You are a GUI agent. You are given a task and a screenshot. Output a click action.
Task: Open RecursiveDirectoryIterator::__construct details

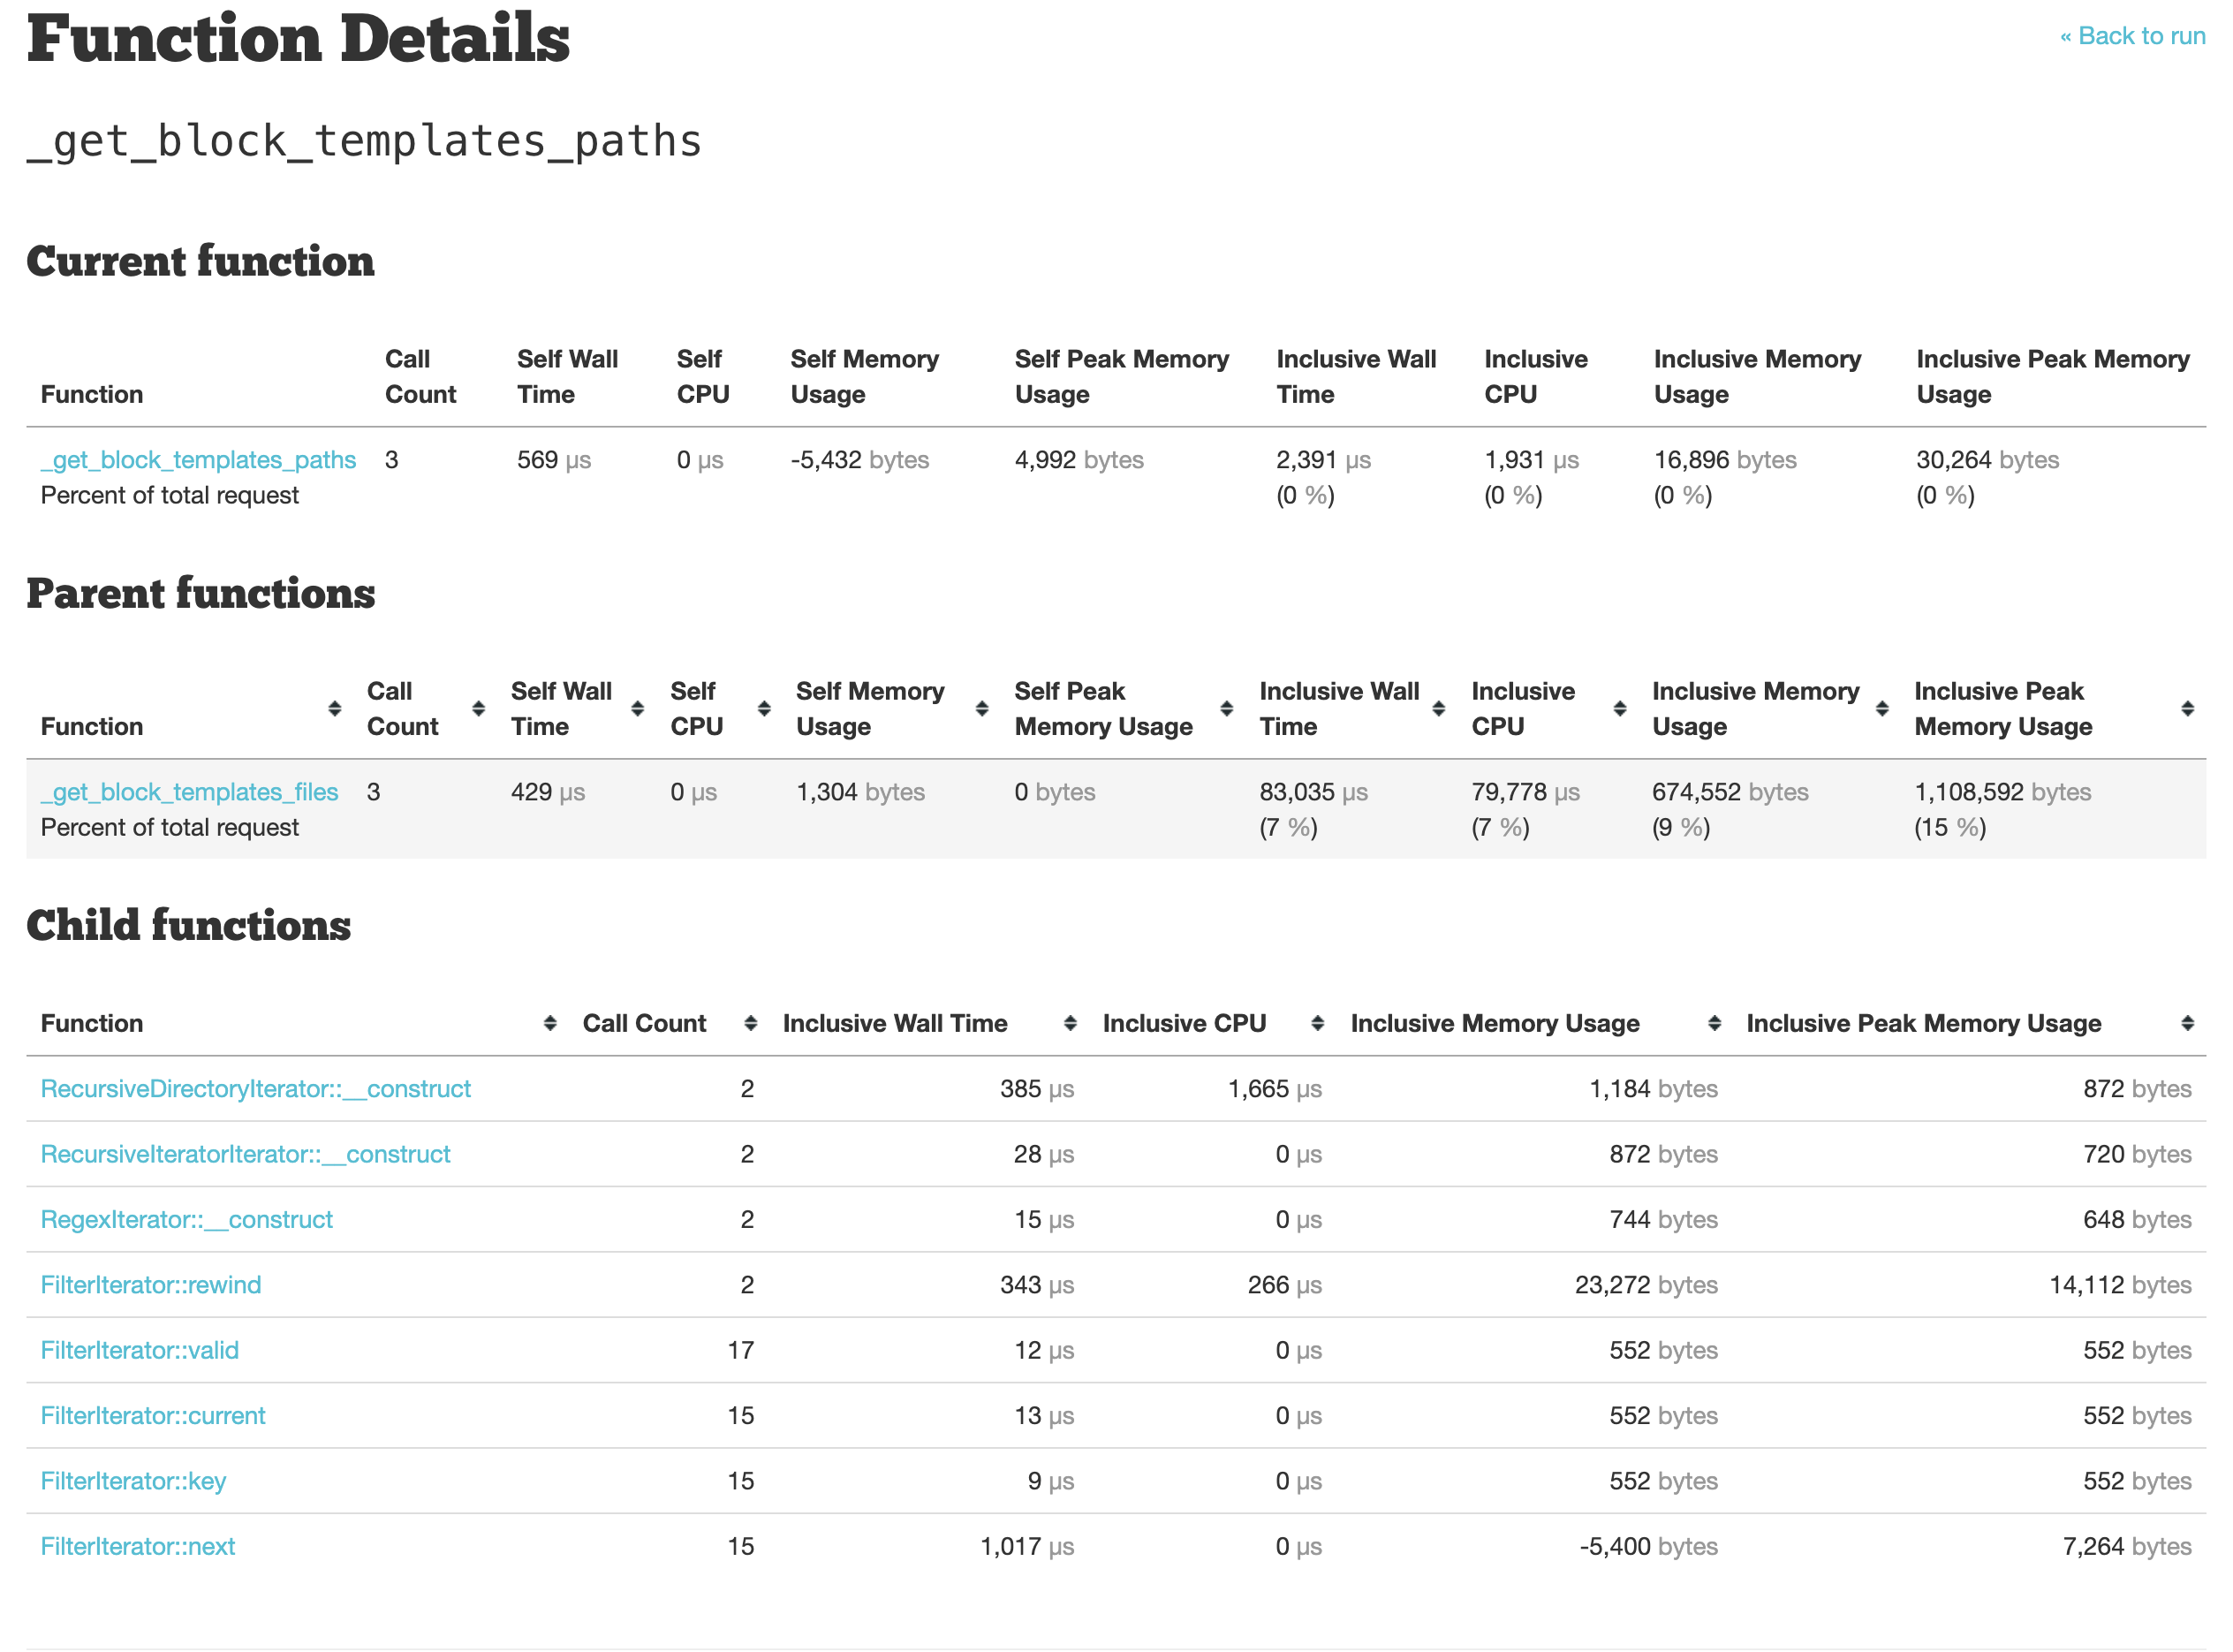pyautogui.click(x=255, y=1089)
